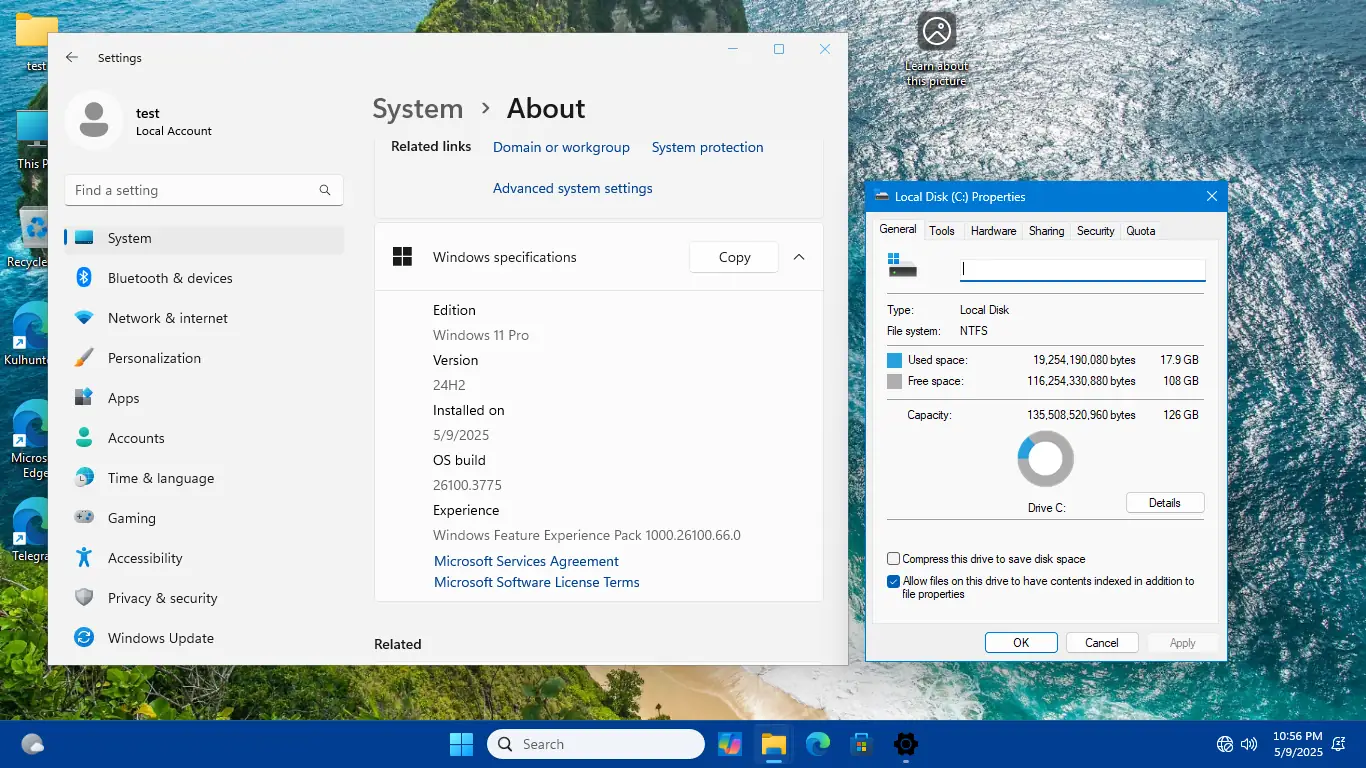
Task: Open Microsoft Store from the taskbar
Action: [861, 744]
